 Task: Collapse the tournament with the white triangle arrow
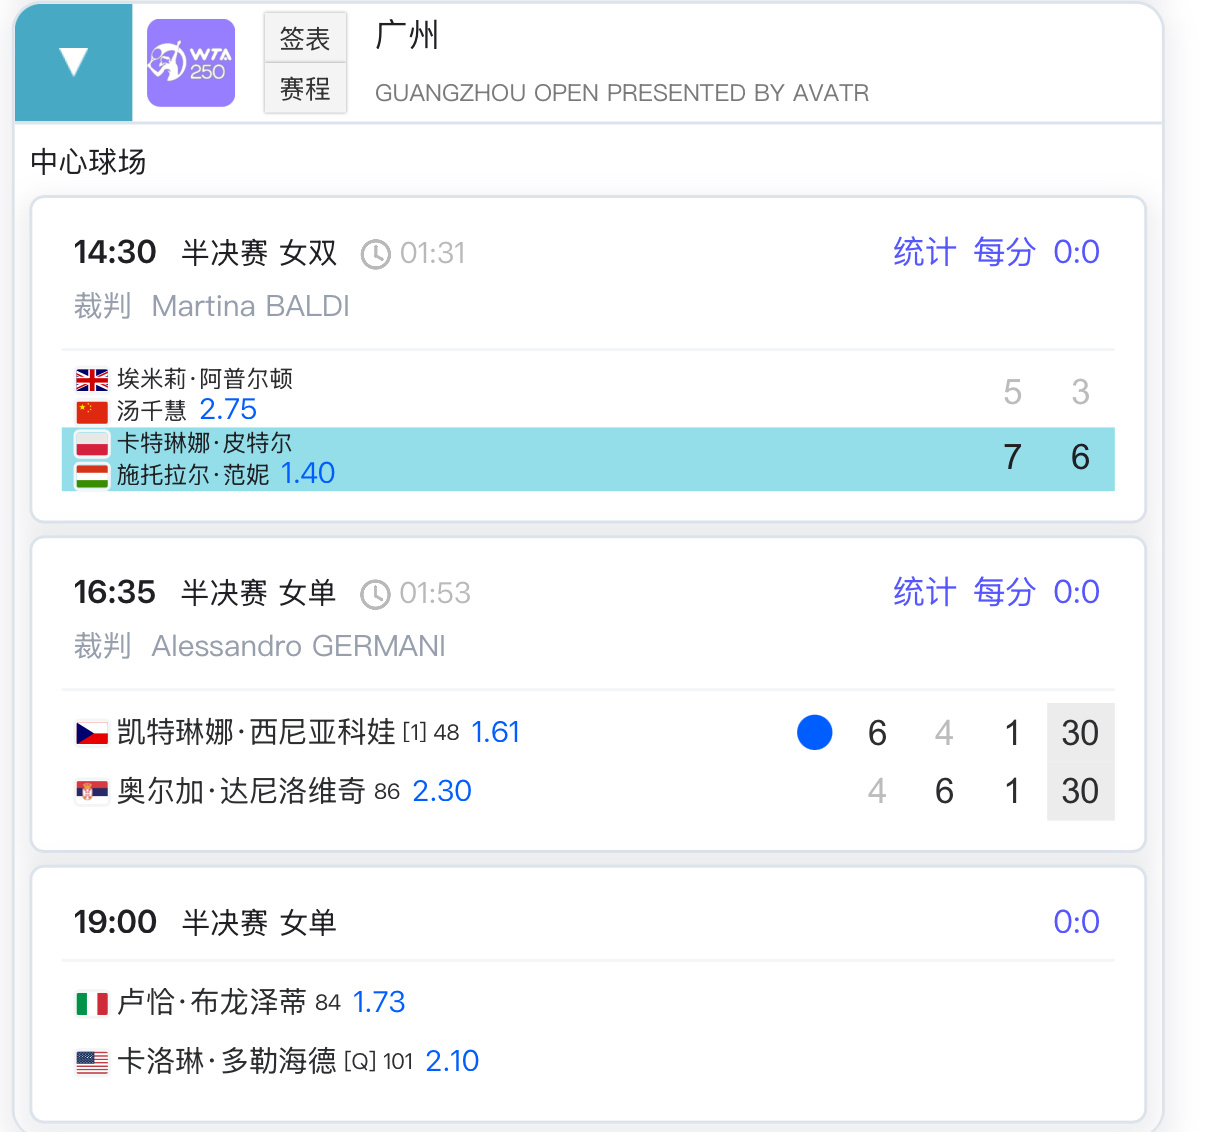[x=74, y=62]
